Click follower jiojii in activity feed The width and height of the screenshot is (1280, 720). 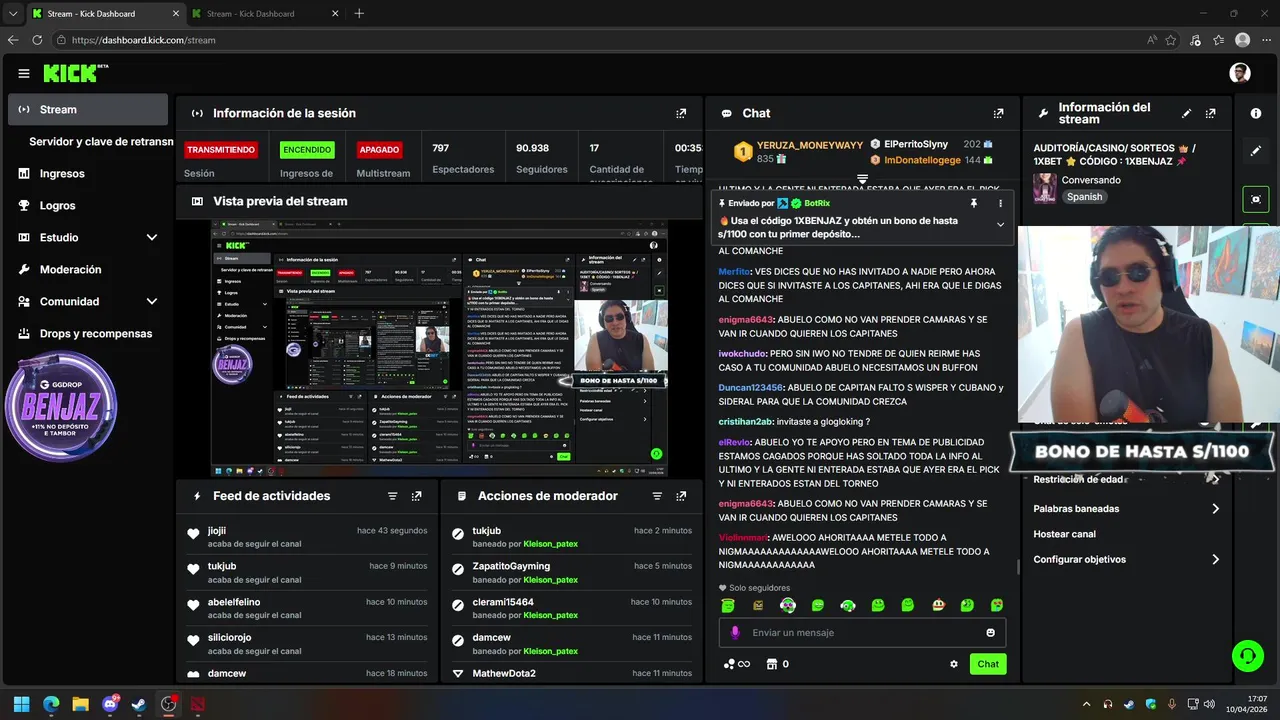tap(217, 531)
